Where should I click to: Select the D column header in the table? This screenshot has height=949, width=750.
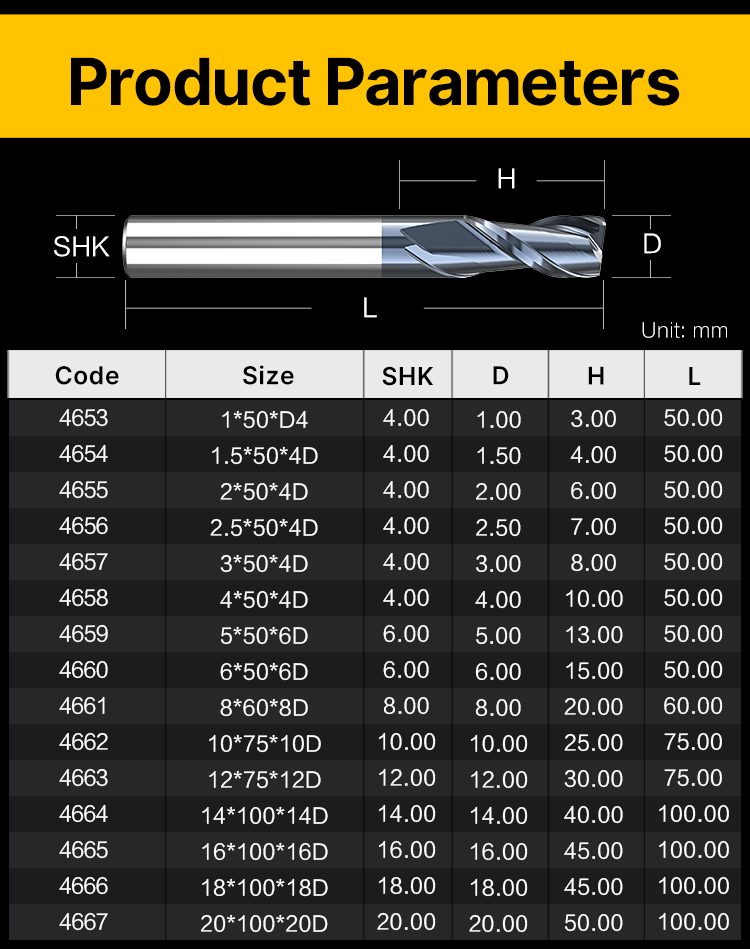pos(500,376)
